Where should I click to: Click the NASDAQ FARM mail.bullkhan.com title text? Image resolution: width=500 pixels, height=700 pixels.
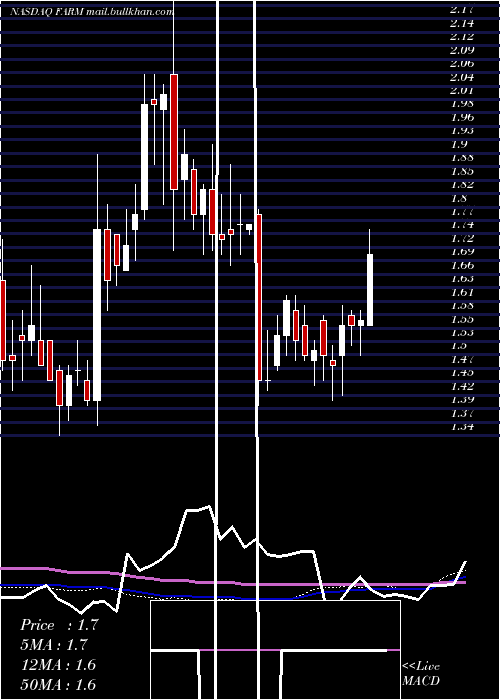pyautogui.click(x=92, y=12)
